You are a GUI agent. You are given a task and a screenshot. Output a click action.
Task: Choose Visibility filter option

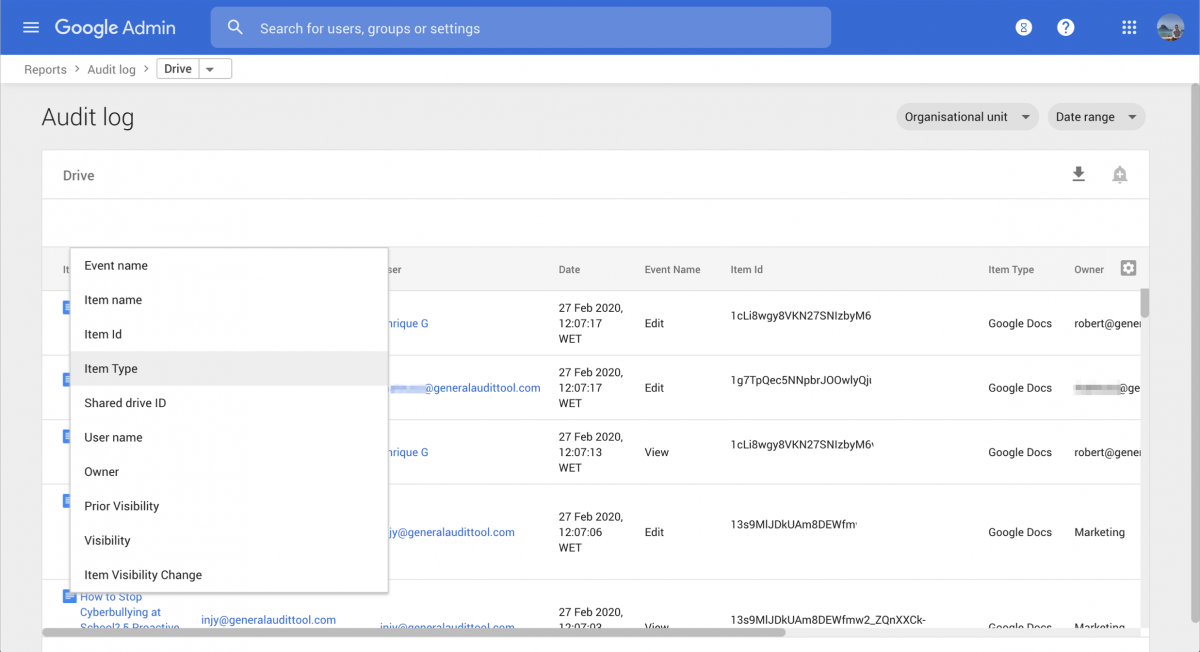[x=229, y=540]
